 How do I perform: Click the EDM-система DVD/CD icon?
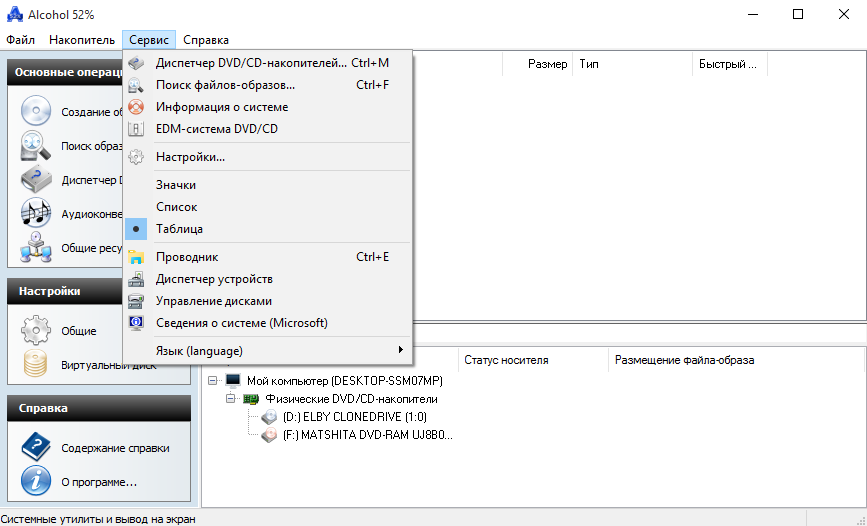pyautogui.click(x=135, y=129)
